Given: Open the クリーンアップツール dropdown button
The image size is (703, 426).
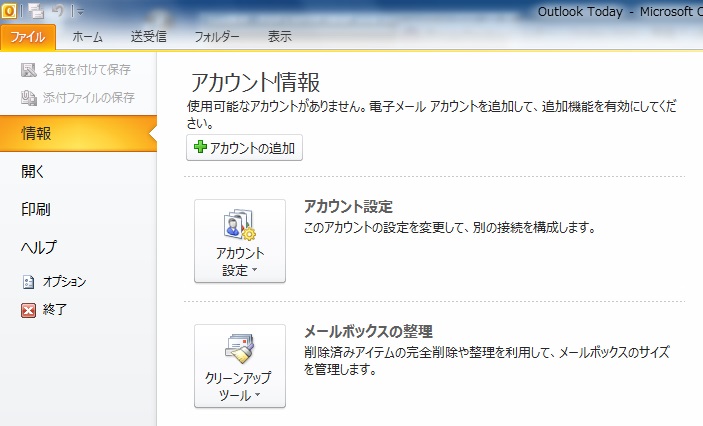Looking at the screenshot, I should [x=240, y=366].
